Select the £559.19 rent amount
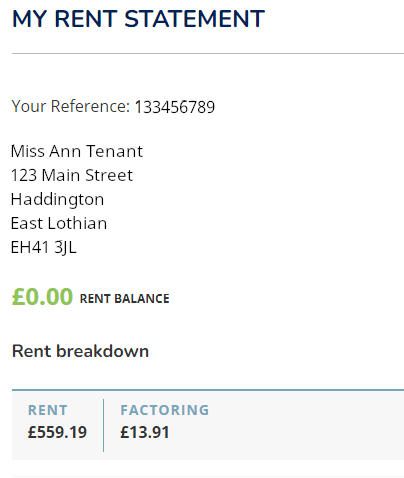404x478 pixels. click(57, 432)
